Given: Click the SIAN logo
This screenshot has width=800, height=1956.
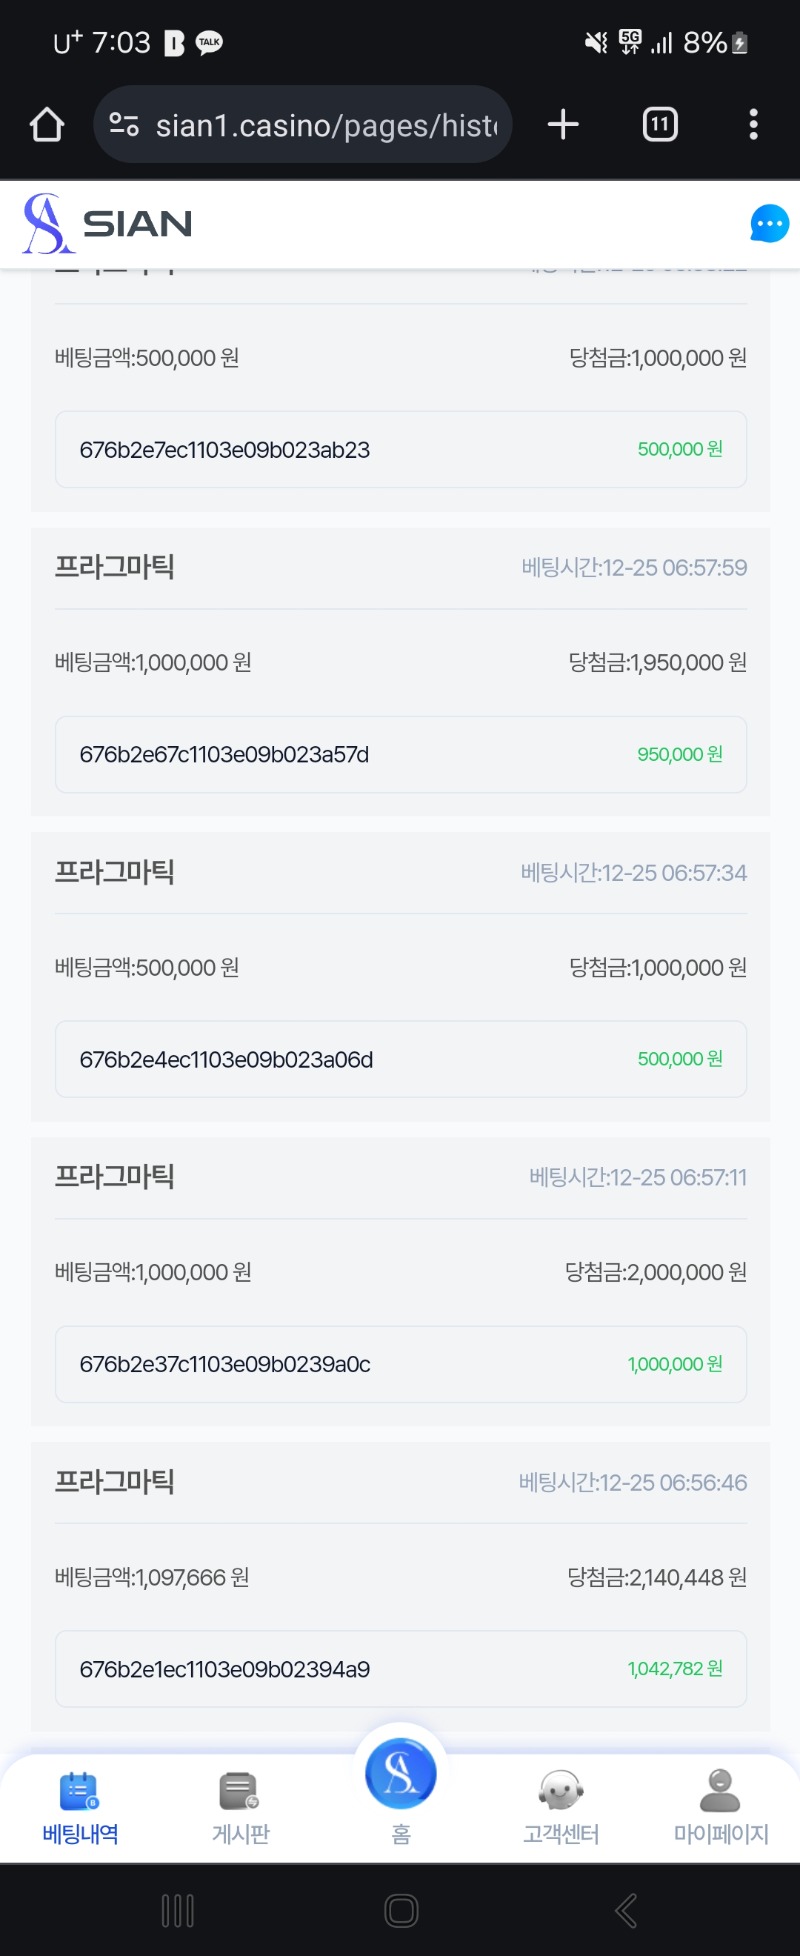Looking at the screenshot, I should tap(108, 223).
